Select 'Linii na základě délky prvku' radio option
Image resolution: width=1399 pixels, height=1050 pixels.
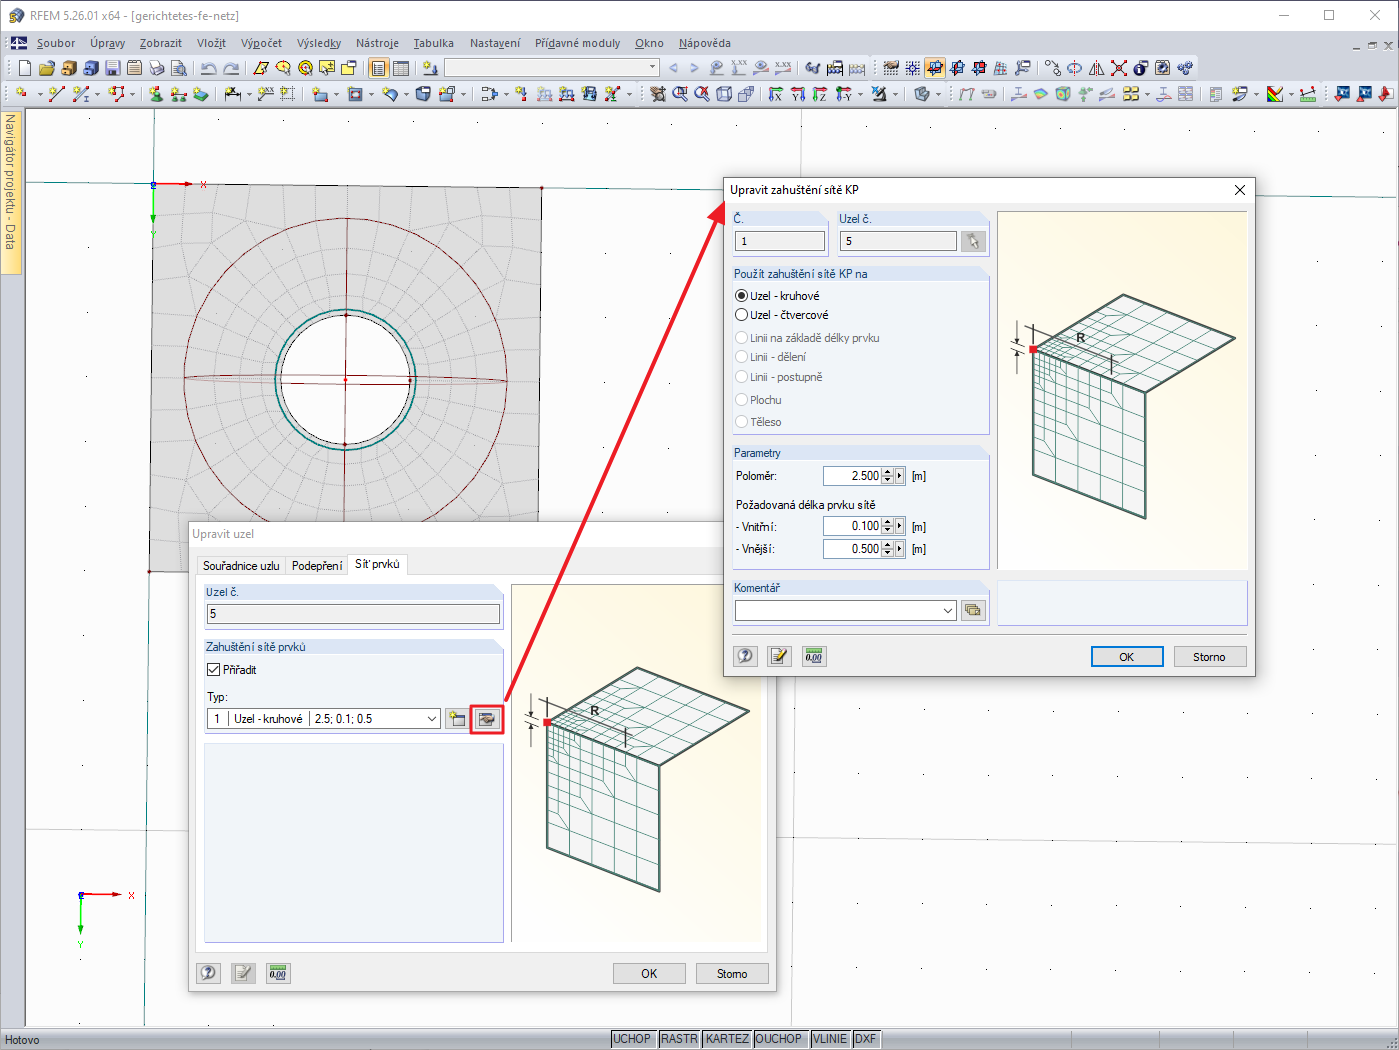click(x=742, y=338)
